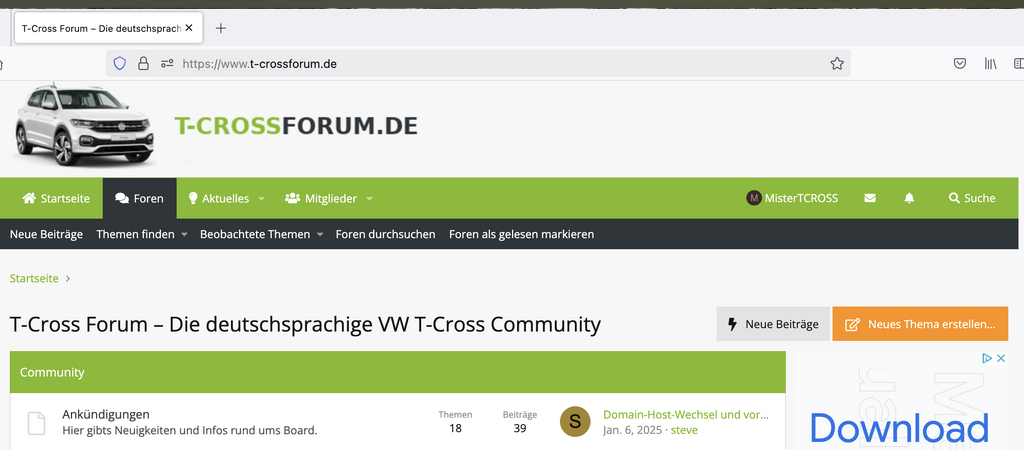Open the Ankündigungen forum
This screenshot has width=1024, height=450.
tap(106, 414)
